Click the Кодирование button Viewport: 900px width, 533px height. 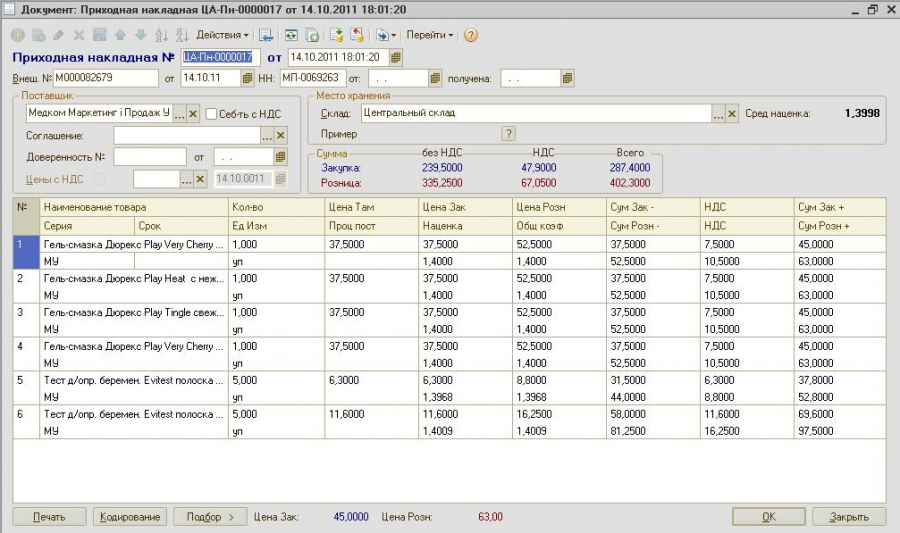[130, 516]
